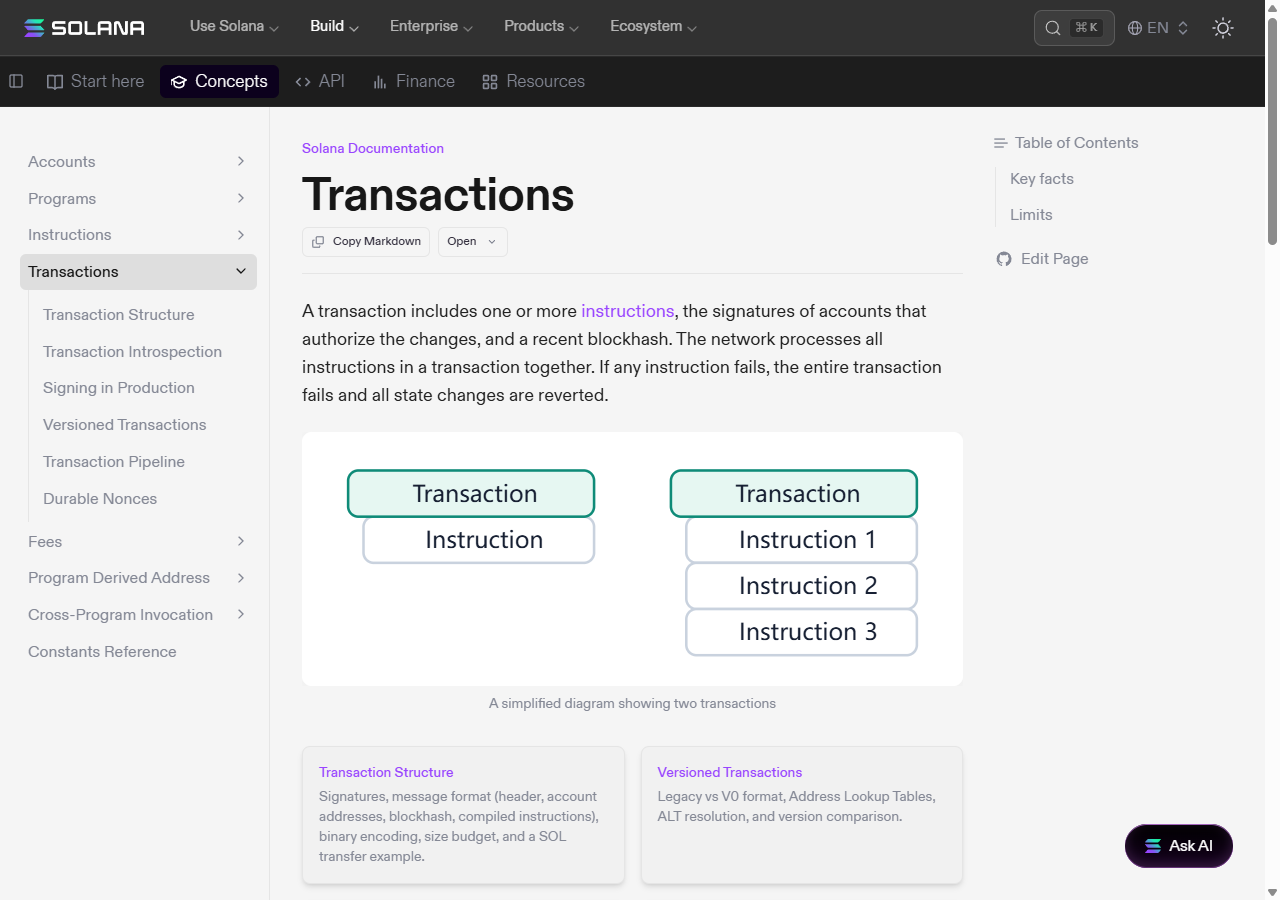Open the Start here tab
Image resolution: width=1280 pixels, height=900 pixels.
click(x=95, y=81)
